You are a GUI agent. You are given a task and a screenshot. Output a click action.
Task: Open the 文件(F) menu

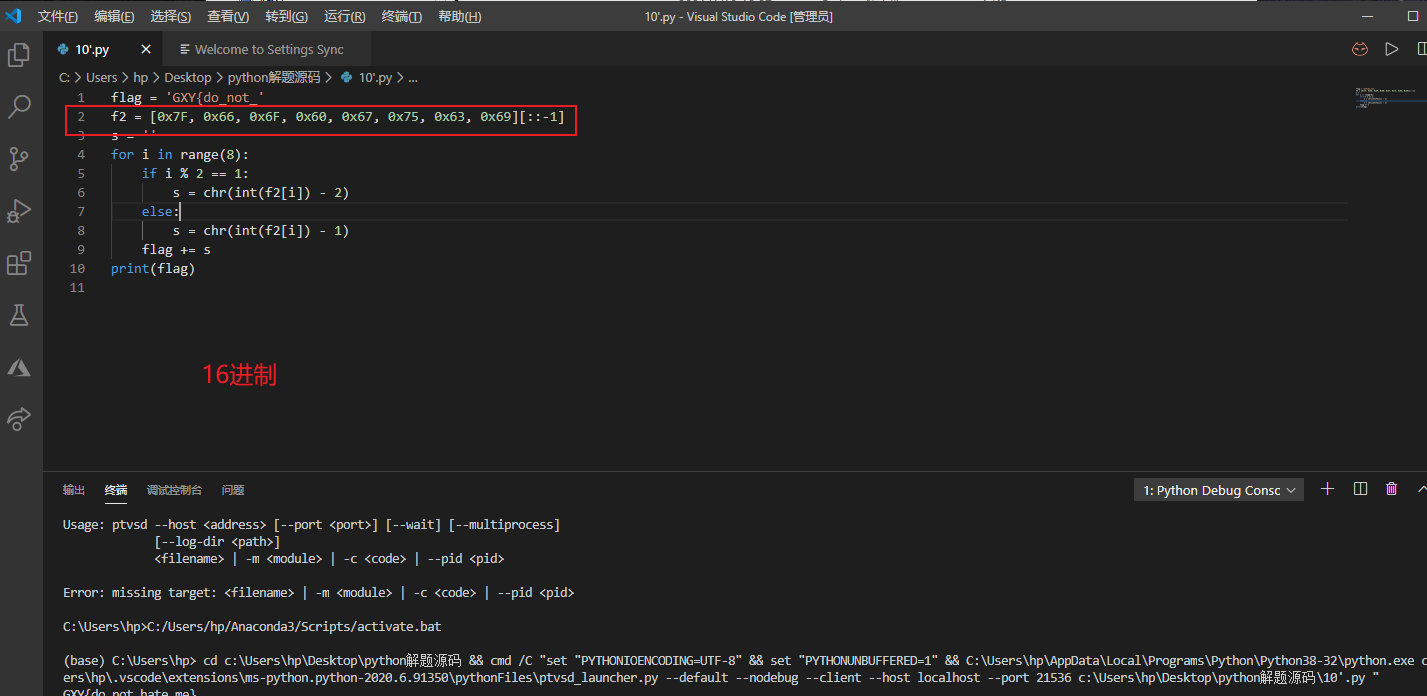58,17
